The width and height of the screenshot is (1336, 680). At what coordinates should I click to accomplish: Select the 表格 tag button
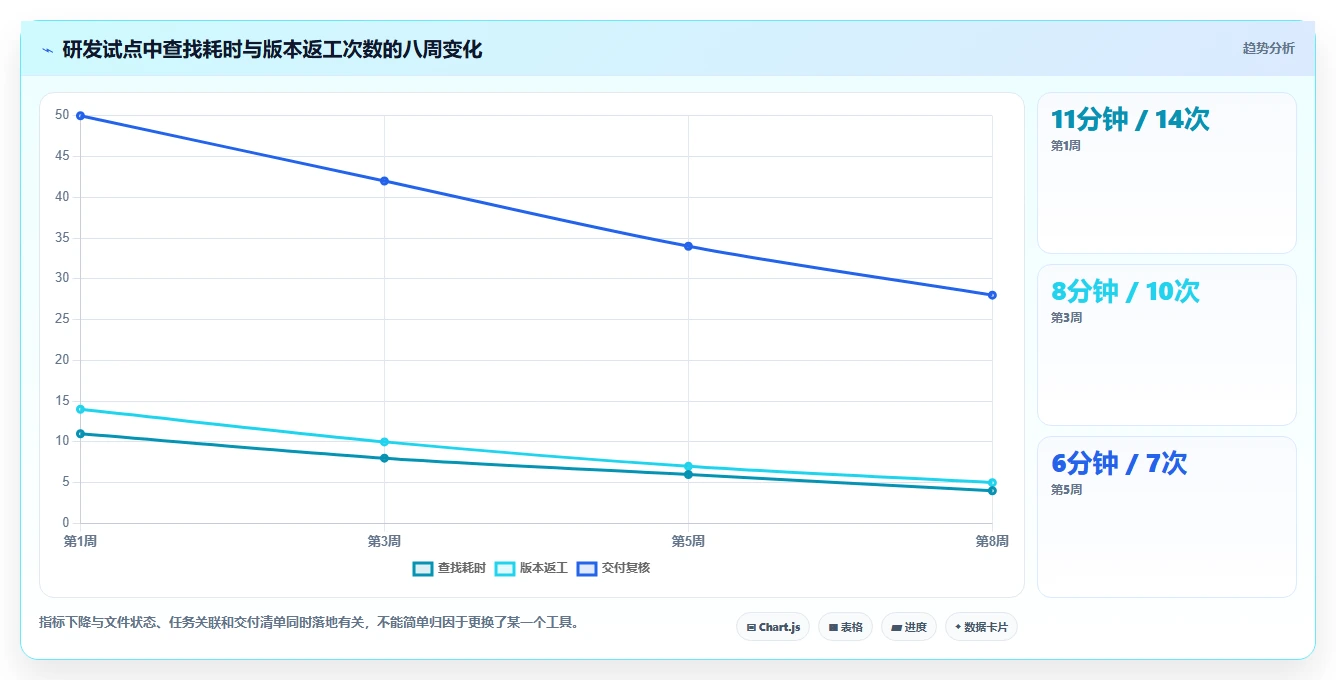(845, 627)
